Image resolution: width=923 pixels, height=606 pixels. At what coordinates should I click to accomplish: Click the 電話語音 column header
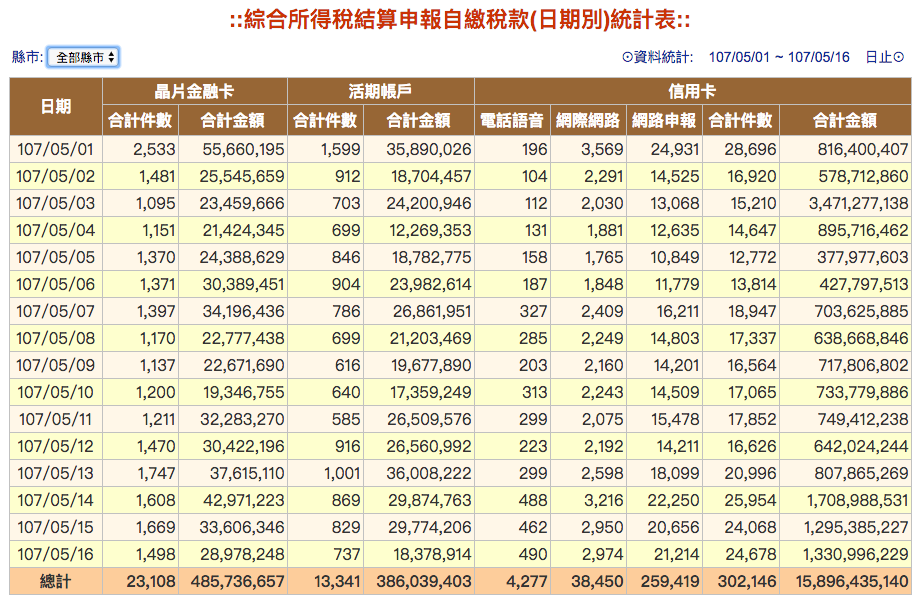(x=511, y=121)
